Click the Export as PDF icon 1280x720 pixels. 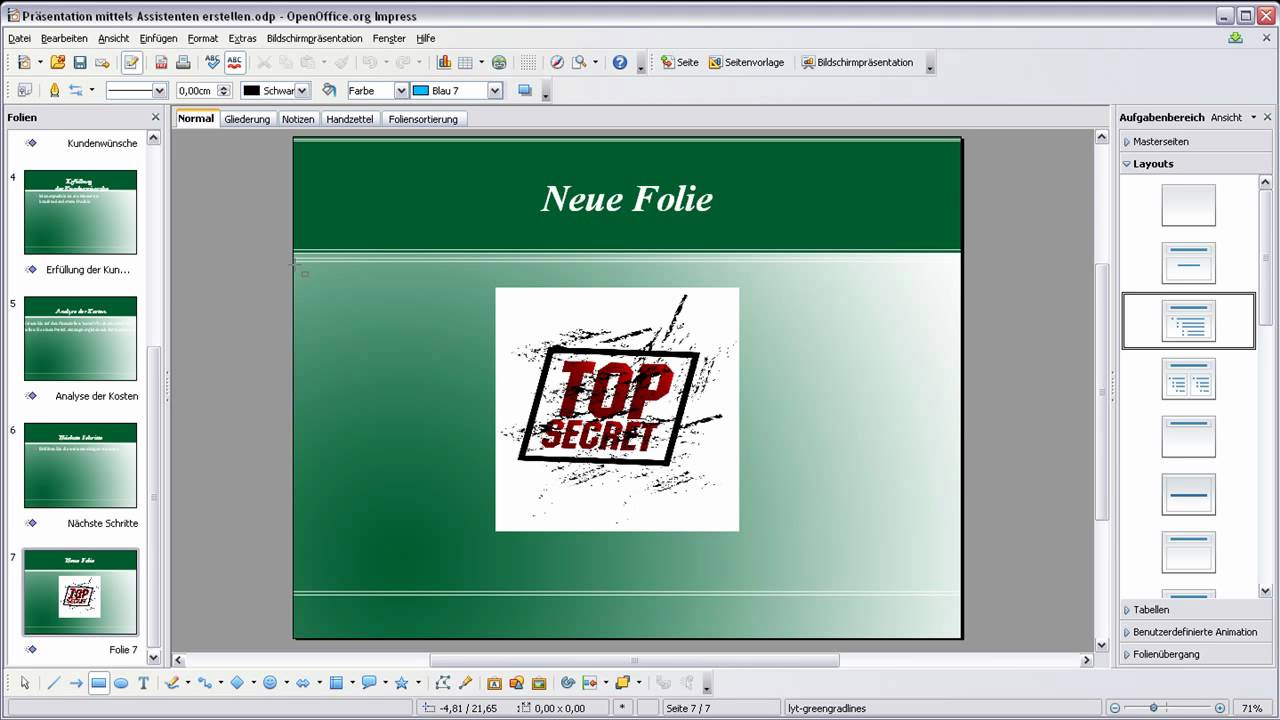pyautogui.click(x=161, y=62)
